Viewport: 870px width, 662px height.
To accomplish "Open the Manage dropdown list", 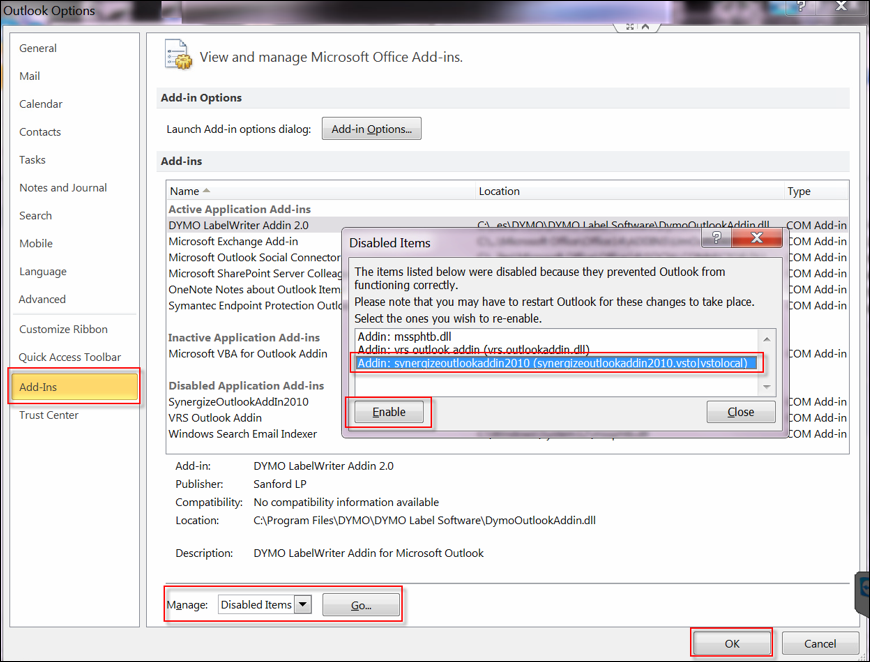I will pyautogui.click(x=303, y=604).
